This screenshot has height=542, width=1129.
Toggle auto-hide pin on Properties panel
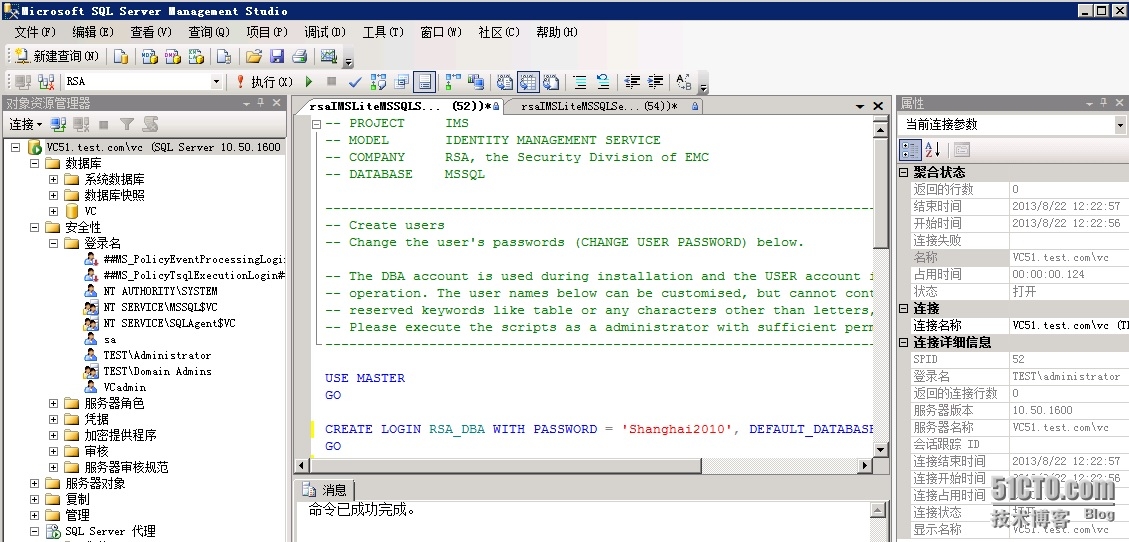click(x=1105, y=104)
